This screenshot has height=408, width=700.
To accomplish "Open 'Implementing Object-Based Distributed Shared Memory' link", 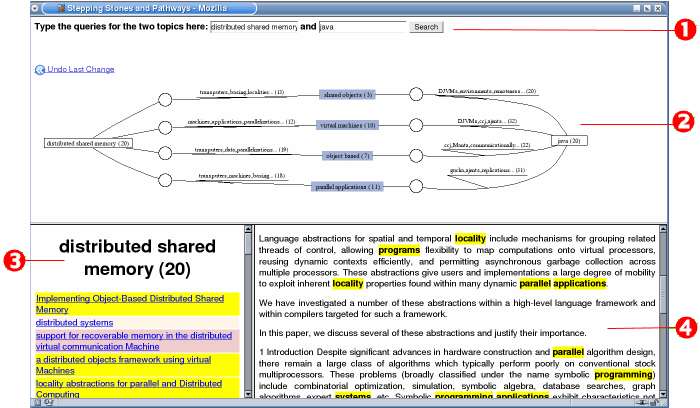I will coord(129,304).
